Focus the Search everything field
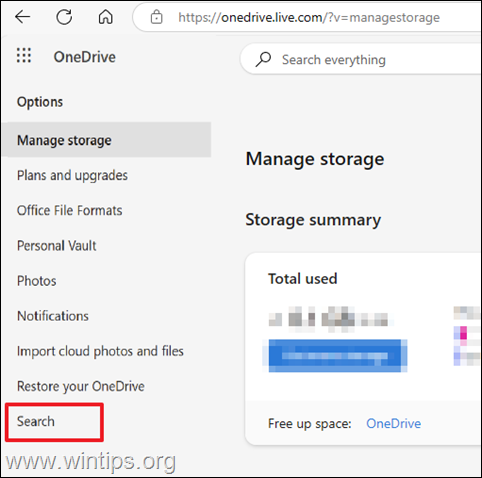The width and height of the screenshot is (482, 478). (361, 60)
